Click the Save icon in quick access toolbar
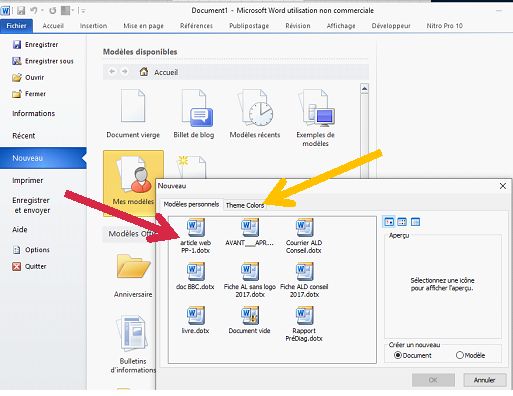Viewport: 513px width, 396px height. (21, 11)
